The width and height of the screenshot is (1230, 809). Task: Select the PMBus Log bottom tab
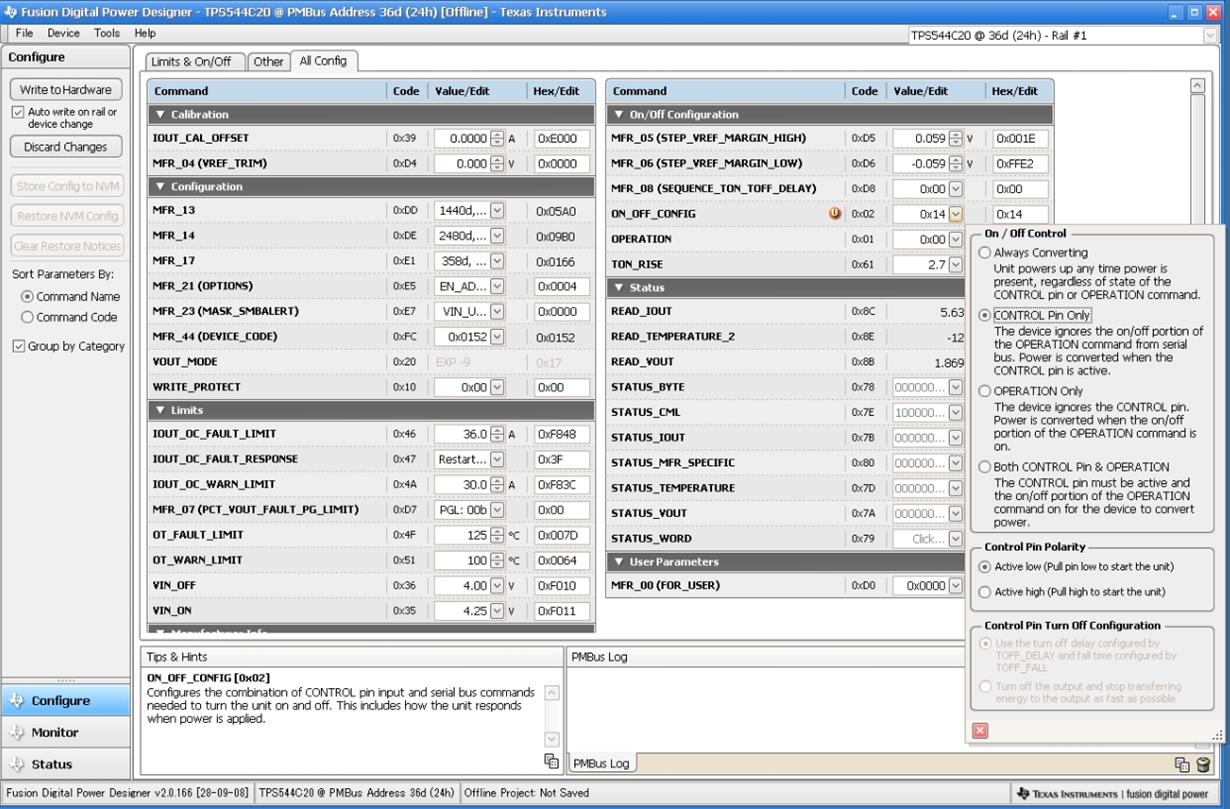601,764
